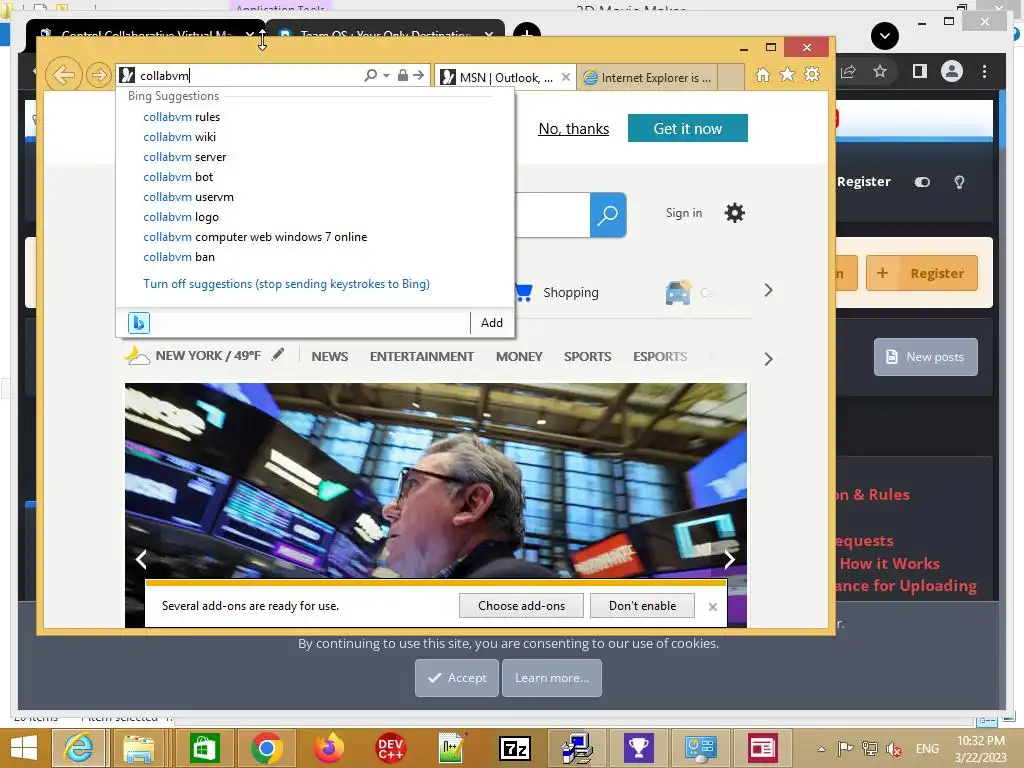Open the address bar autocomplete dropdown arrow
Image resolution: width=1024 pixels, height=768 pixels.
pos(387,76)
